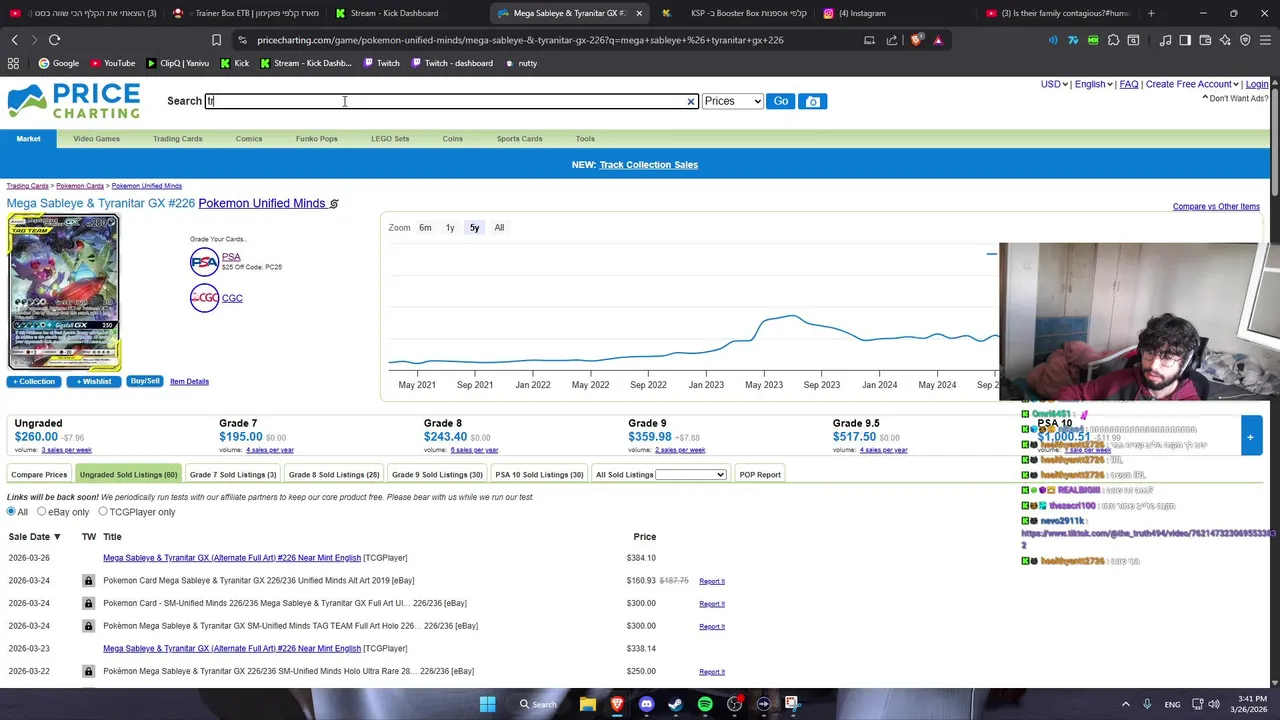Open the Prices search type dropdown
The image size is (1280, 720).
(x=732, y=101)
